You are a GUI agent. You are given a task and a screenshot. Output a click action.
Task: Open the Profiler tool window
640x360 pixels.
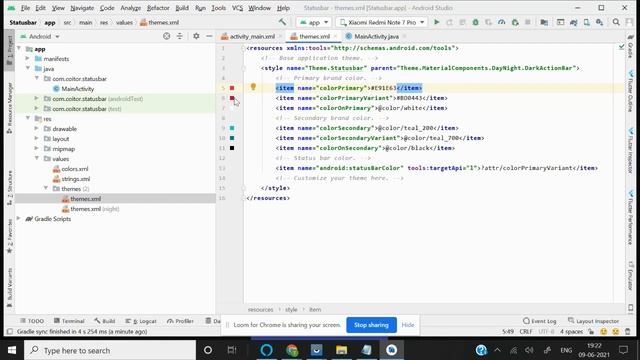pos(180,321)
